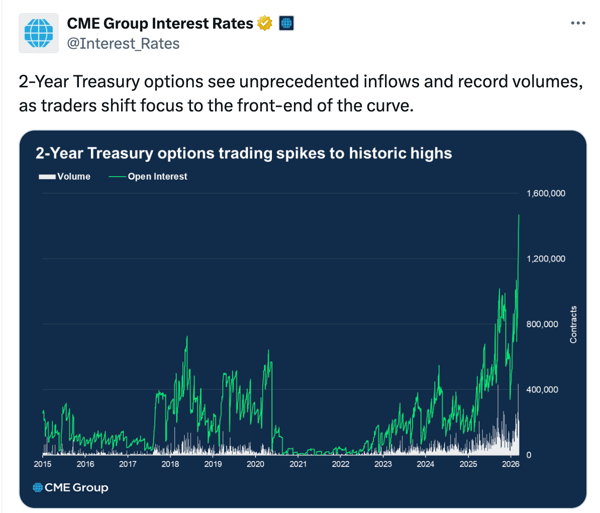Click the CME Group logo below the chart

70,487
